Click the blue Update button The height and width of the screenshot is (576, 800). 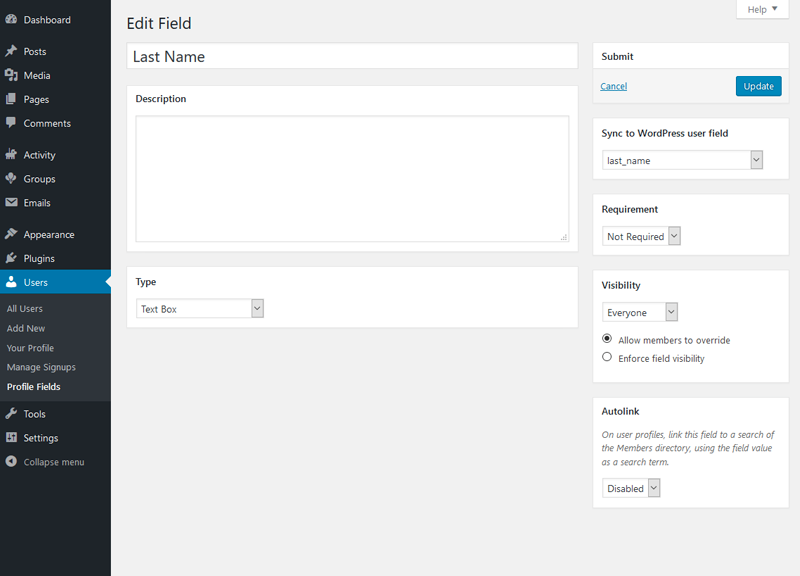[758, 86]
